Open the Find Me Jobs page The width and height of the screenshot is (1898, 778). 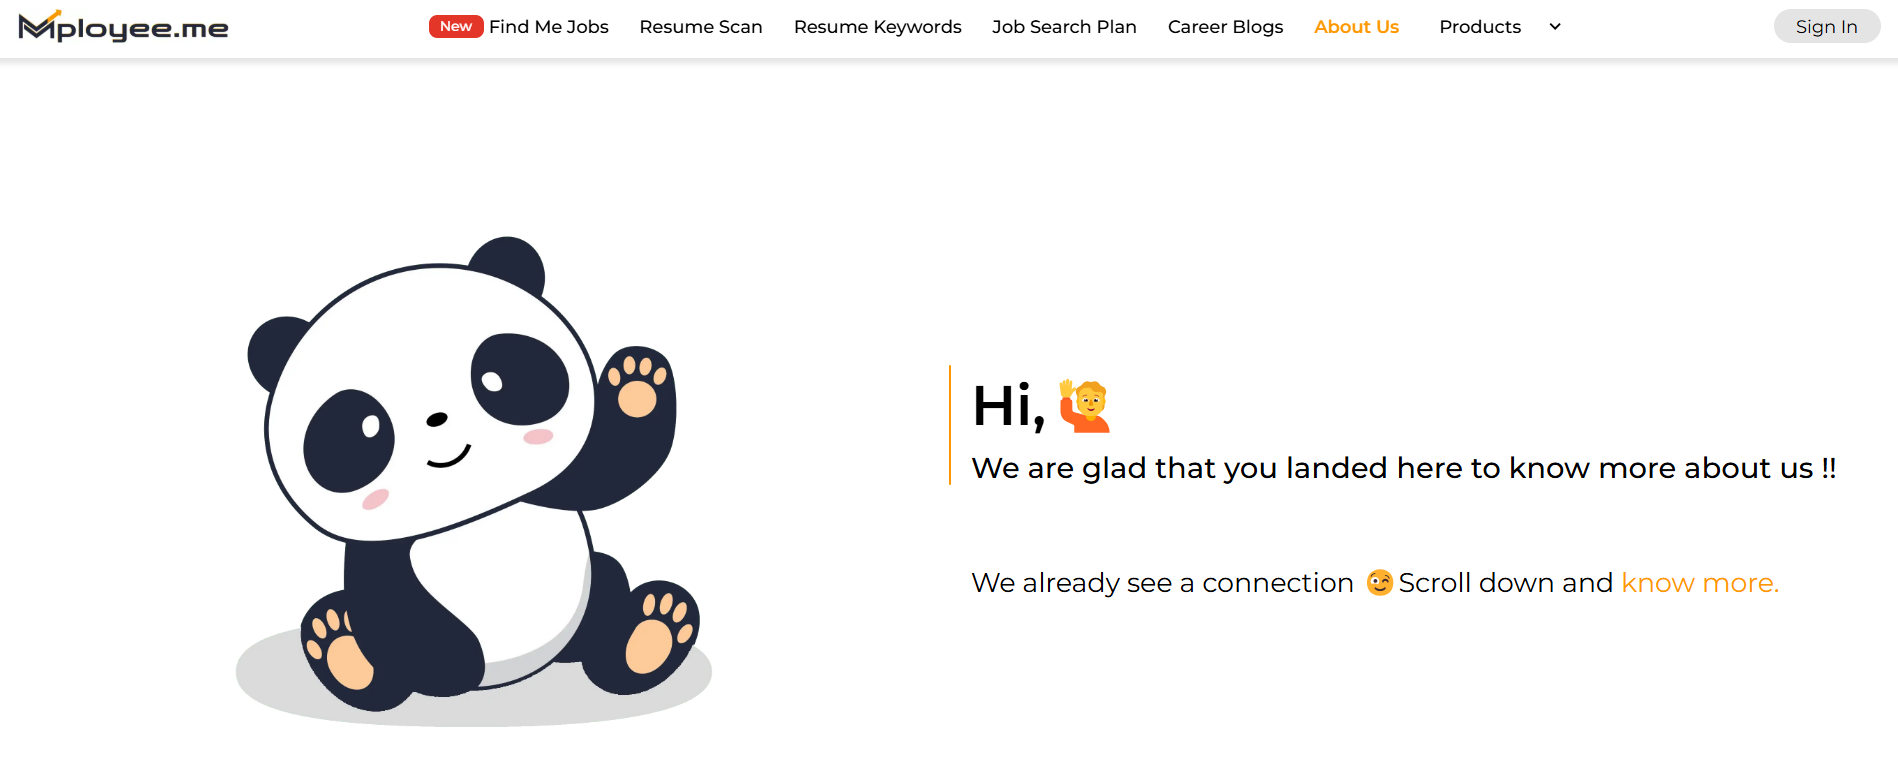(x=549, y=27)
